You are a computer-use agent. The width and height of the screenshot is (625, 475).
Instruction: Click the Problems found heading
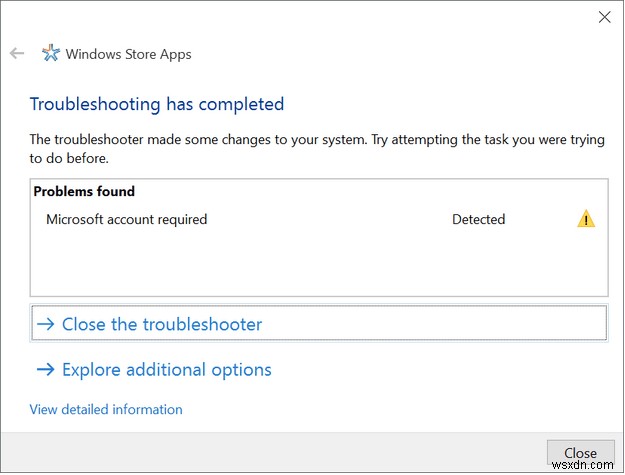click(x=84, y=191)
